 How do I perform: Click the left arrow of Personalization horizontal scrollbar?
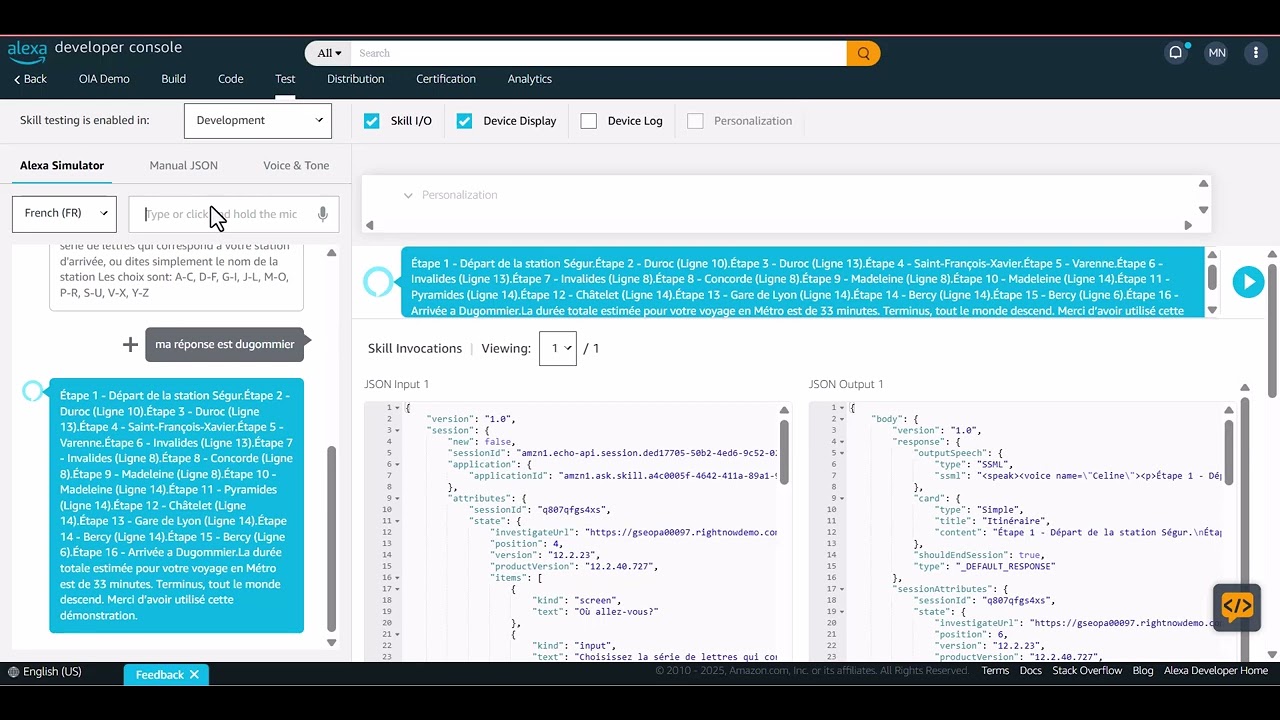pos(370,225)
